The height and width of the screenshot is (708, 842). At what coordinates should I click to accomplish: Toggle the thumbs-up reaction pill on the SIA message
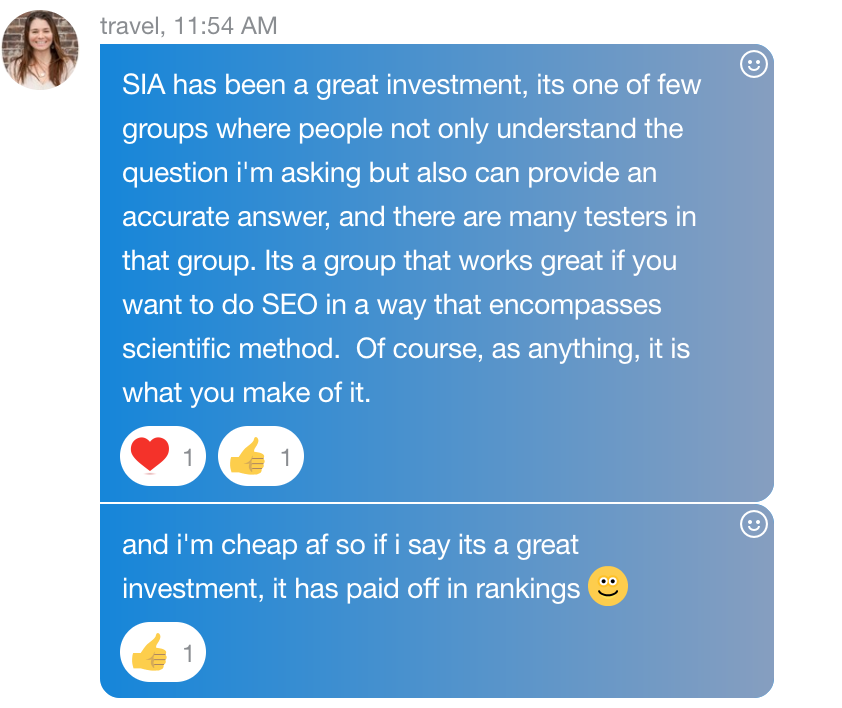260,458
